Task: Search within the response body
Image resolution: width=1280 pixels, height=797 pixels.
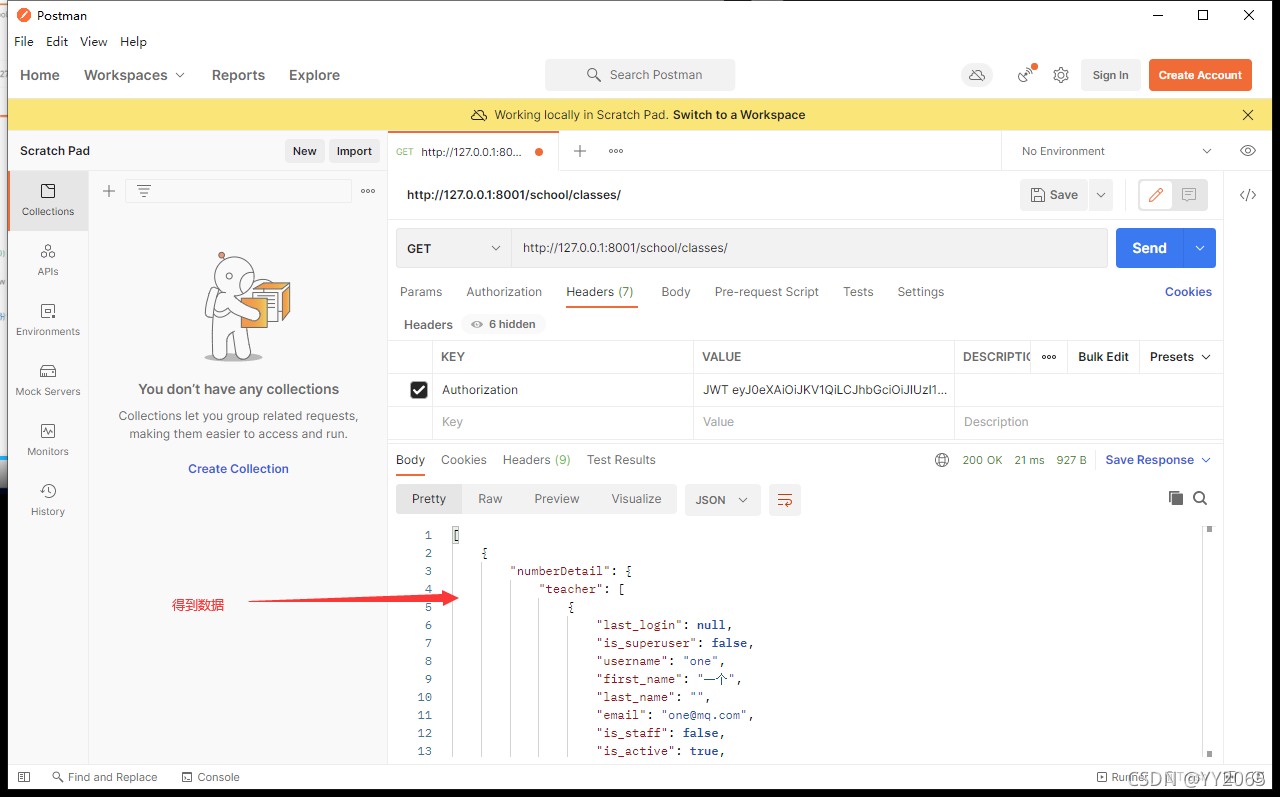Action: click(x=1200, y=498)
